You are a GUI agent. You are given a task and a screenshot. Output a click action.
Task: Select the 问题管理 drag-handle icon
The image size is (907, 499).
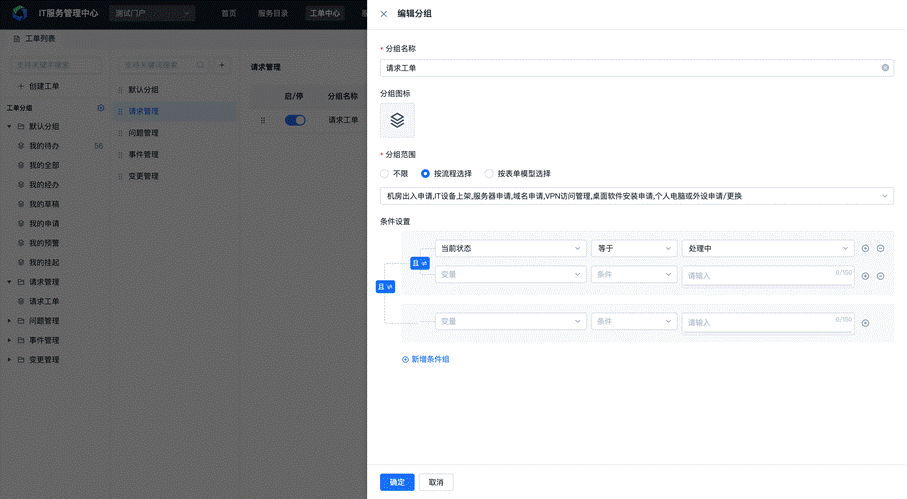(x=120, y=133)
